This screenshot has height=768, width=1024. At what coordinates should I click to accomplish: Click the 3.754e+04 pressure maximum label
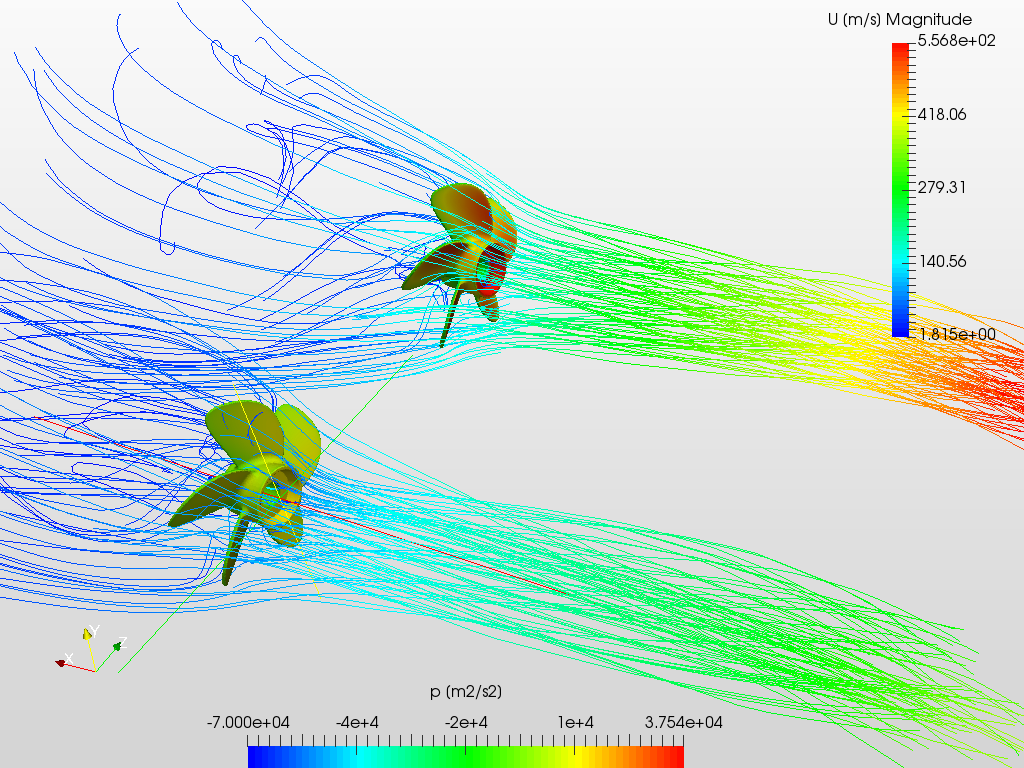point(684,722)
